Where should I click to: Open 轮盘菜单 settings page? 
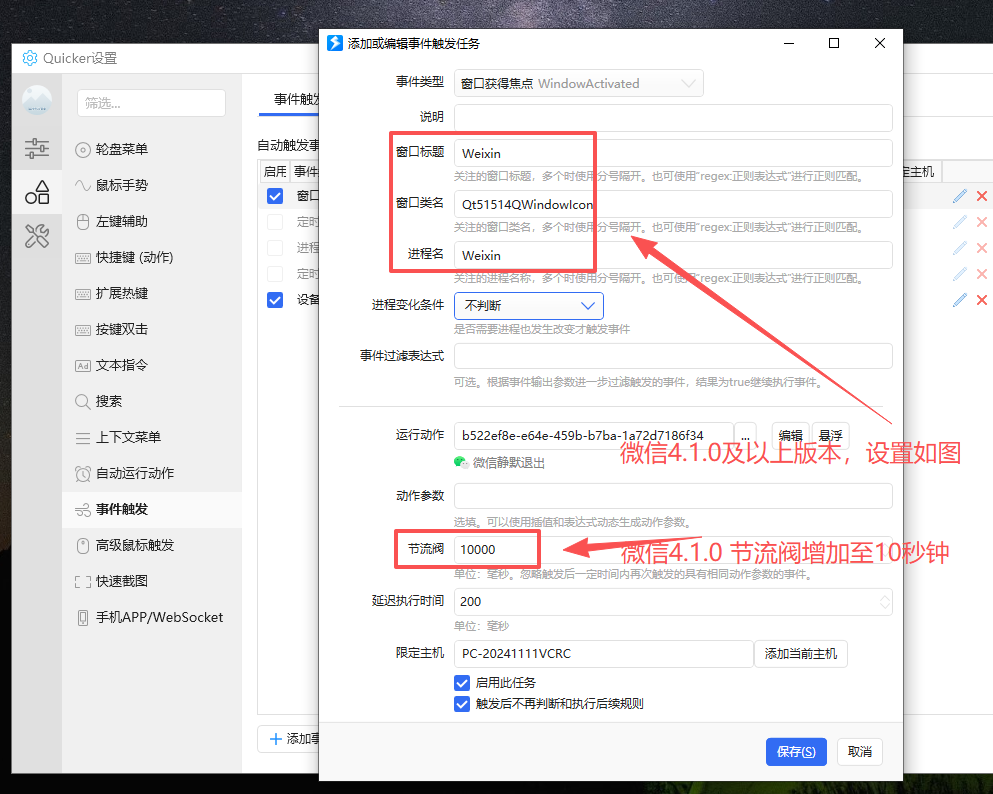click(152, 149)
